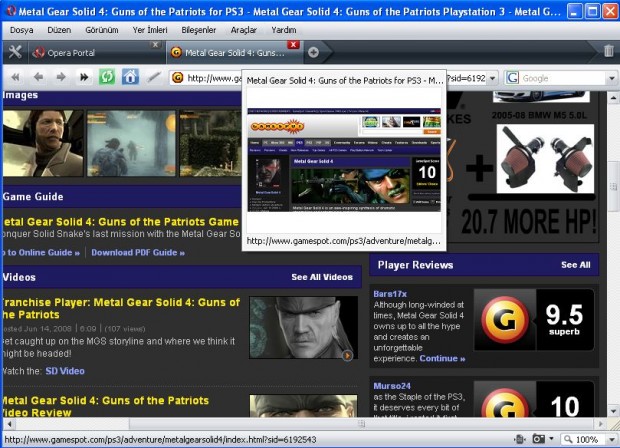This screenshot has height=448, width=620.
Task: Open the third game image thumbnail
Action: coord(210,143)
